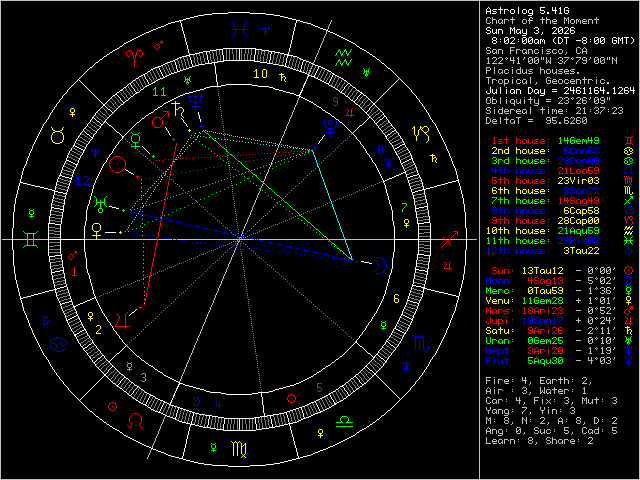640x480 pixels.
Task: Select the 'Ang: 0, Suc: 5, Cad: 5' line
Action: point(551,431)
